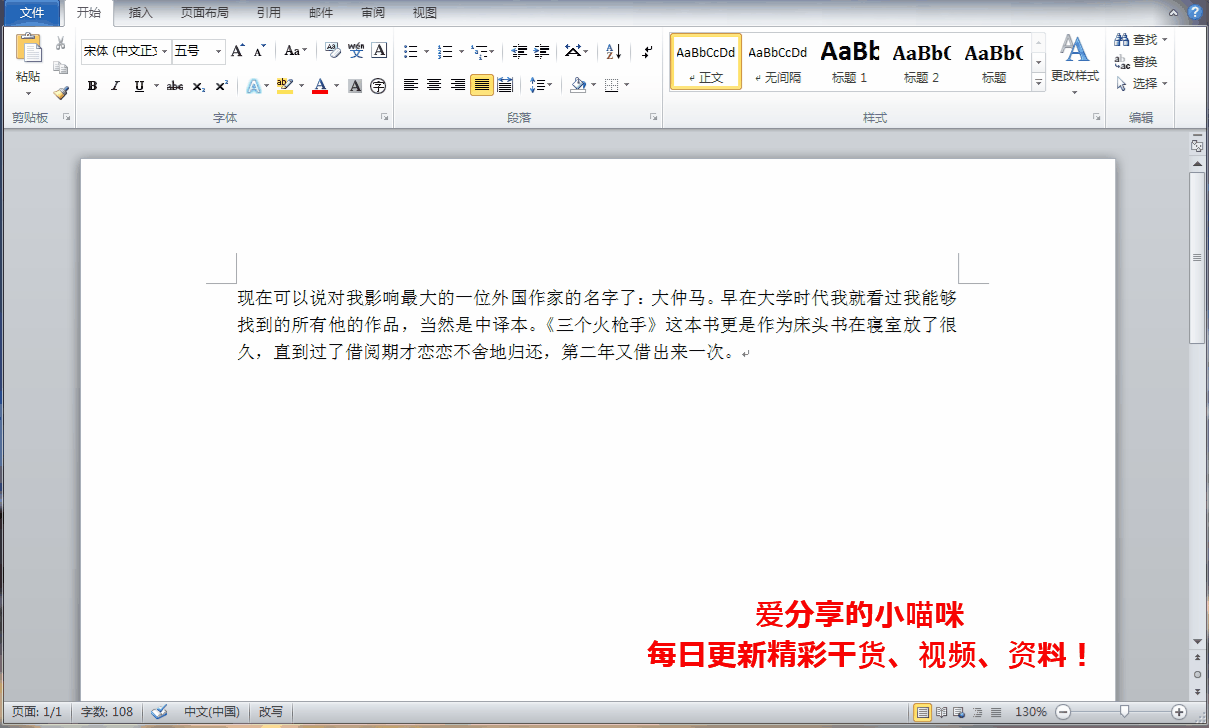Open the Change Case (Aa) dropdown
Viewport: 1209px width, 728px height.
click(295, 51)
